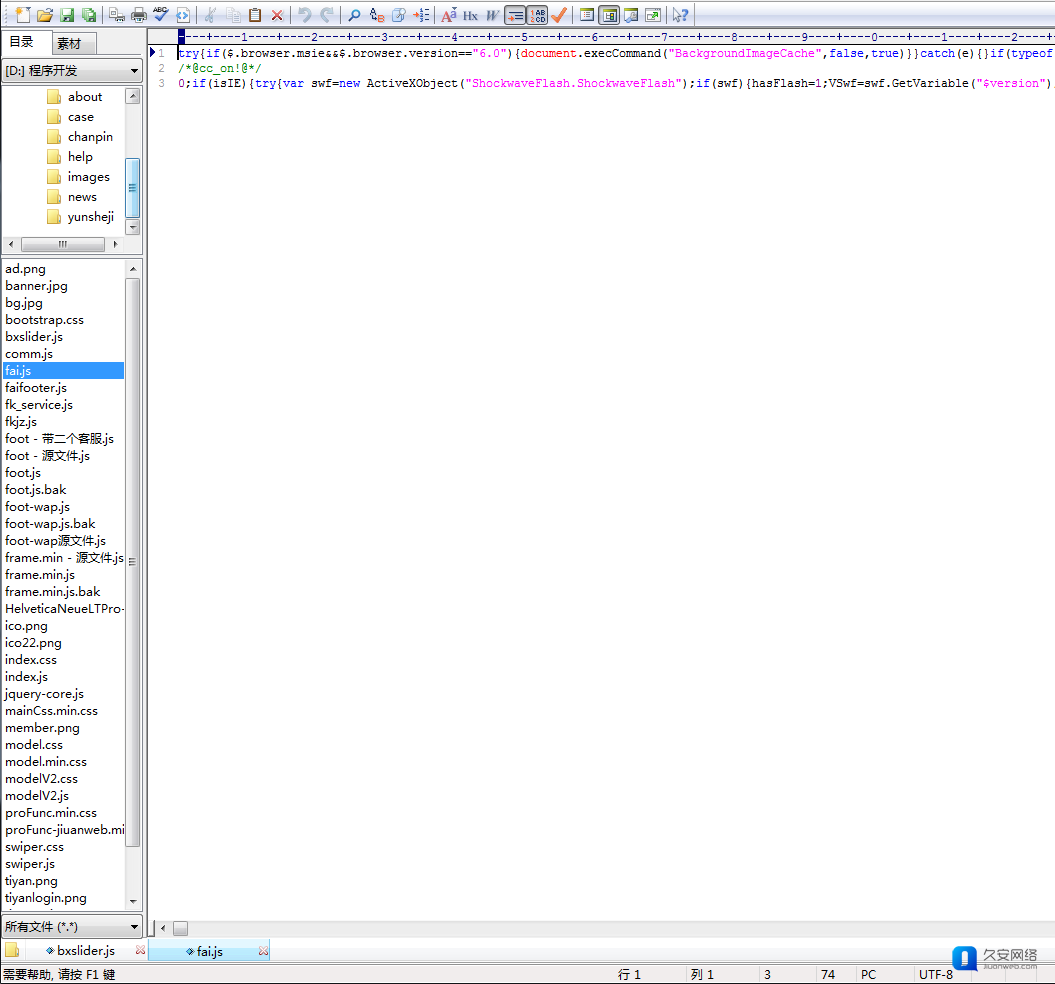
Task: Paste from clipboard
Action: [255, 15]
